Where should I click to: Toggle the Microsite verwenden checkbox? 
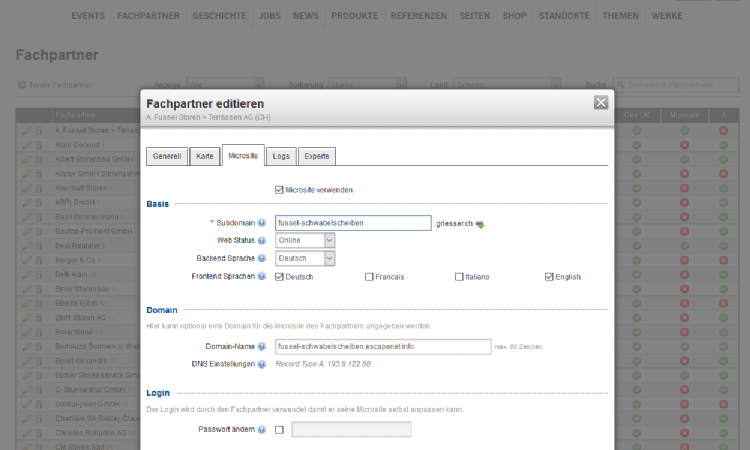click(x=279, y=189)
